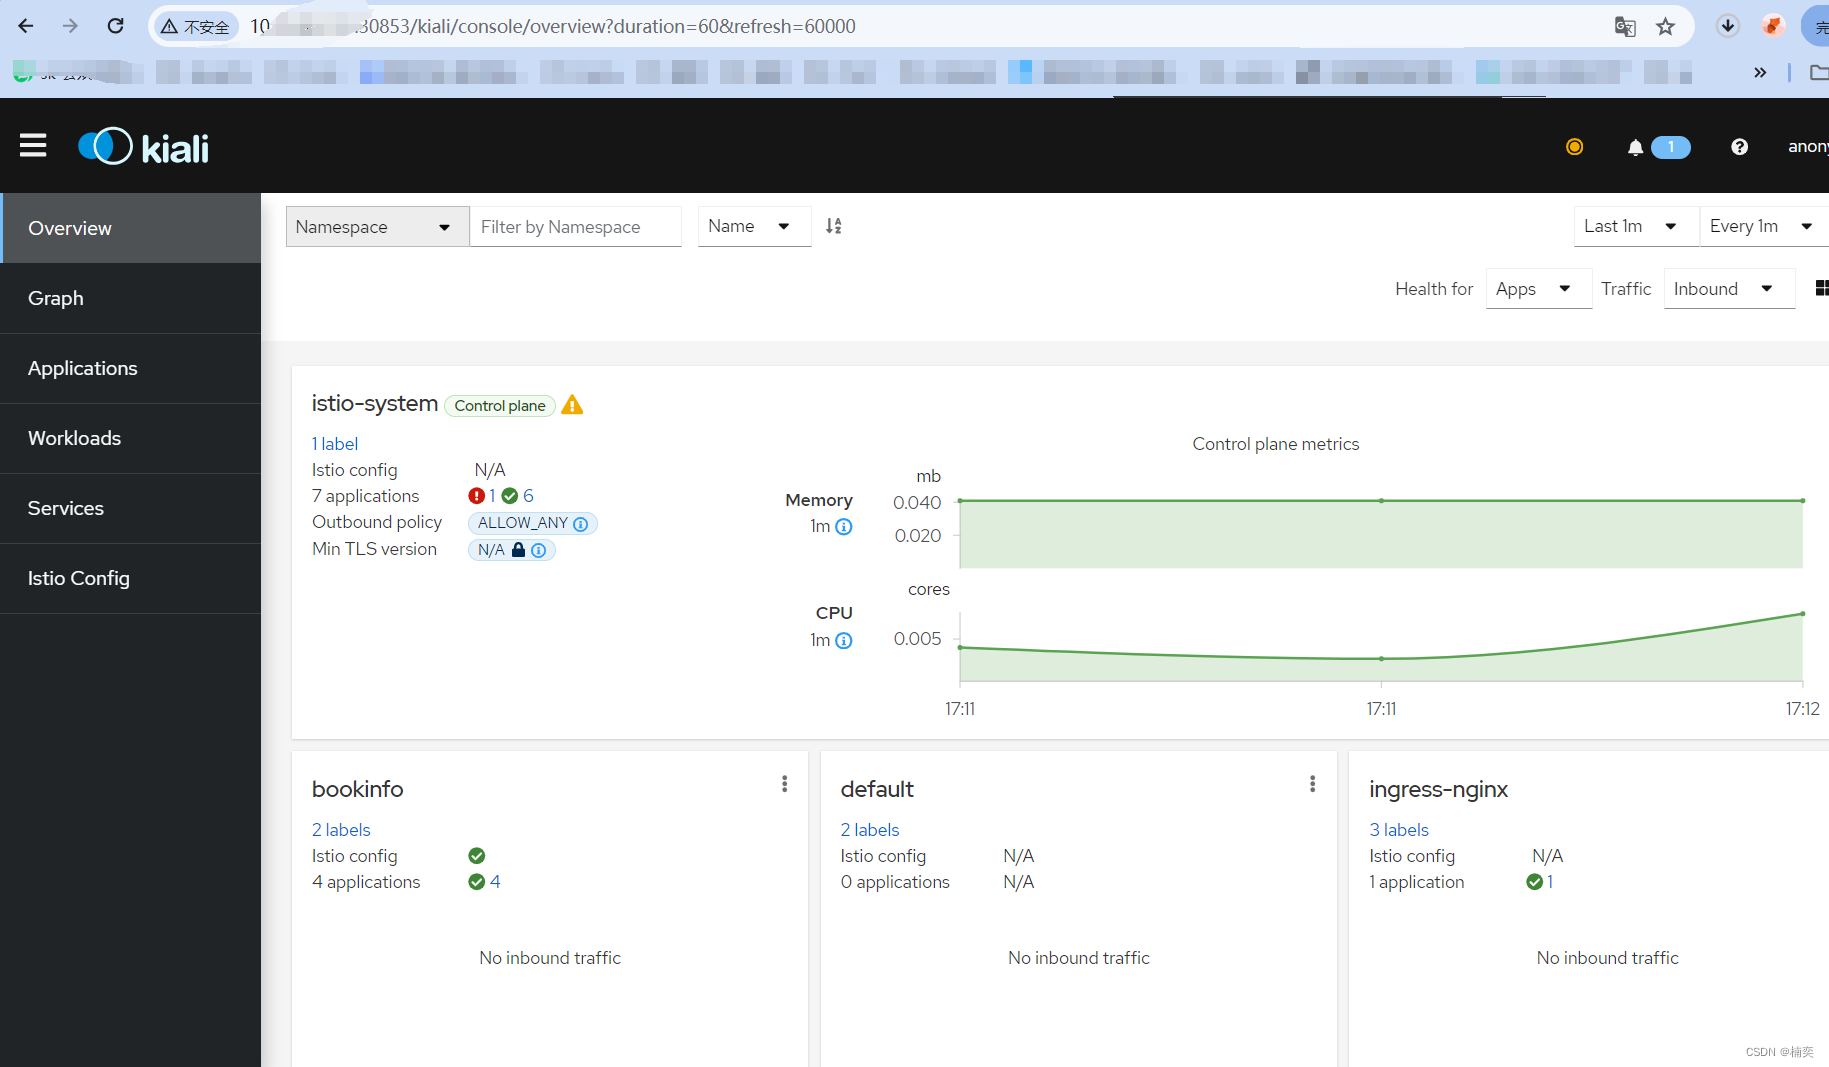Open the browser translate icon
Viewport: 1829px width, 1067px height.
coord(1625,27)
